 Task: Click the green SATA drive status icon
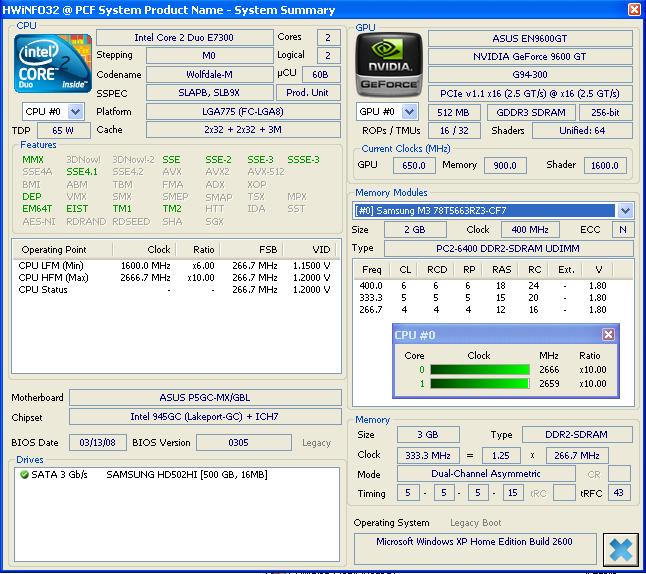tap(24, 475)
